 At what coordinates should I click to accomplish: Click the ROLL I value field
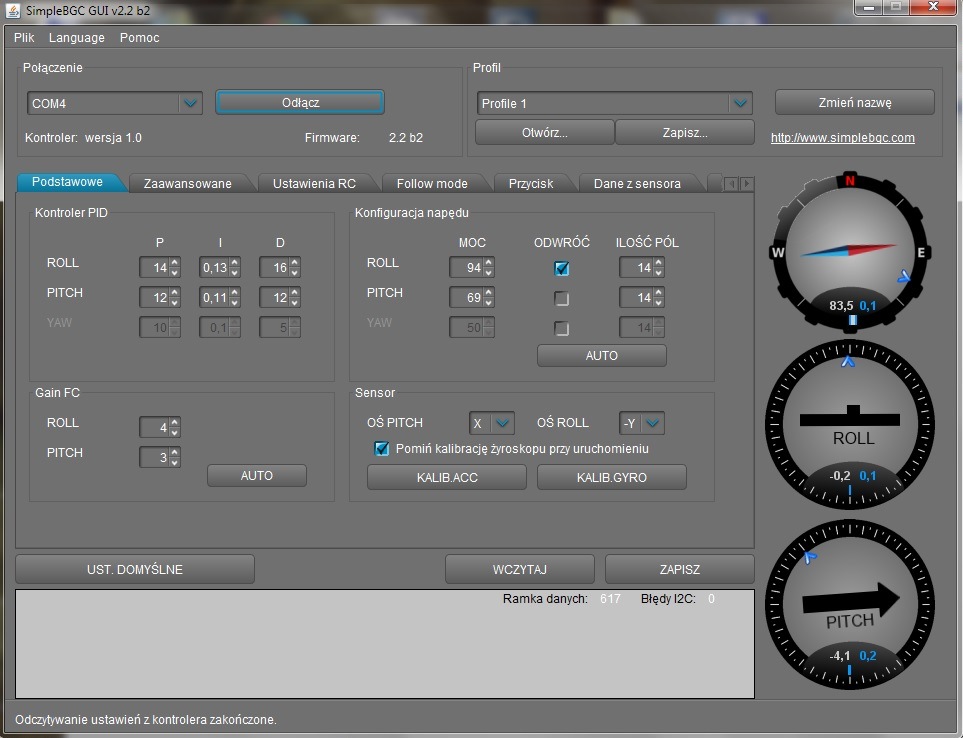213,268
